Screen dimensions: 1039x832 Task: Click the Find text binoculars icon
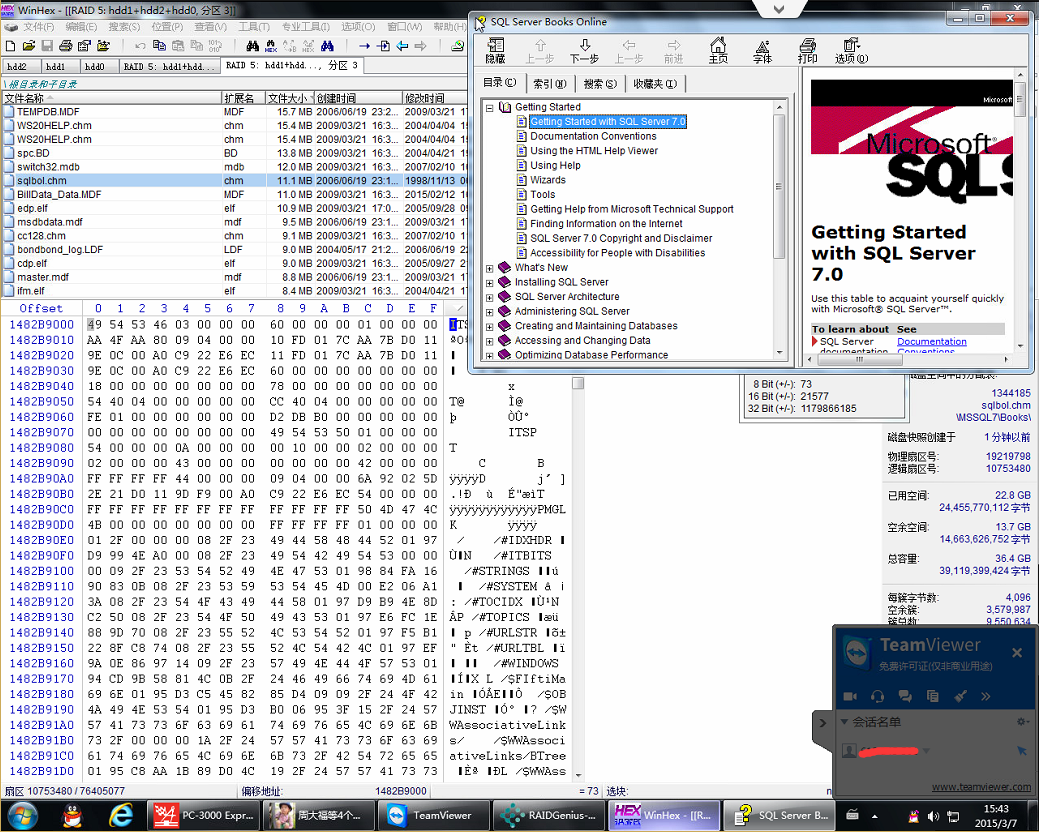click(252, 46)
